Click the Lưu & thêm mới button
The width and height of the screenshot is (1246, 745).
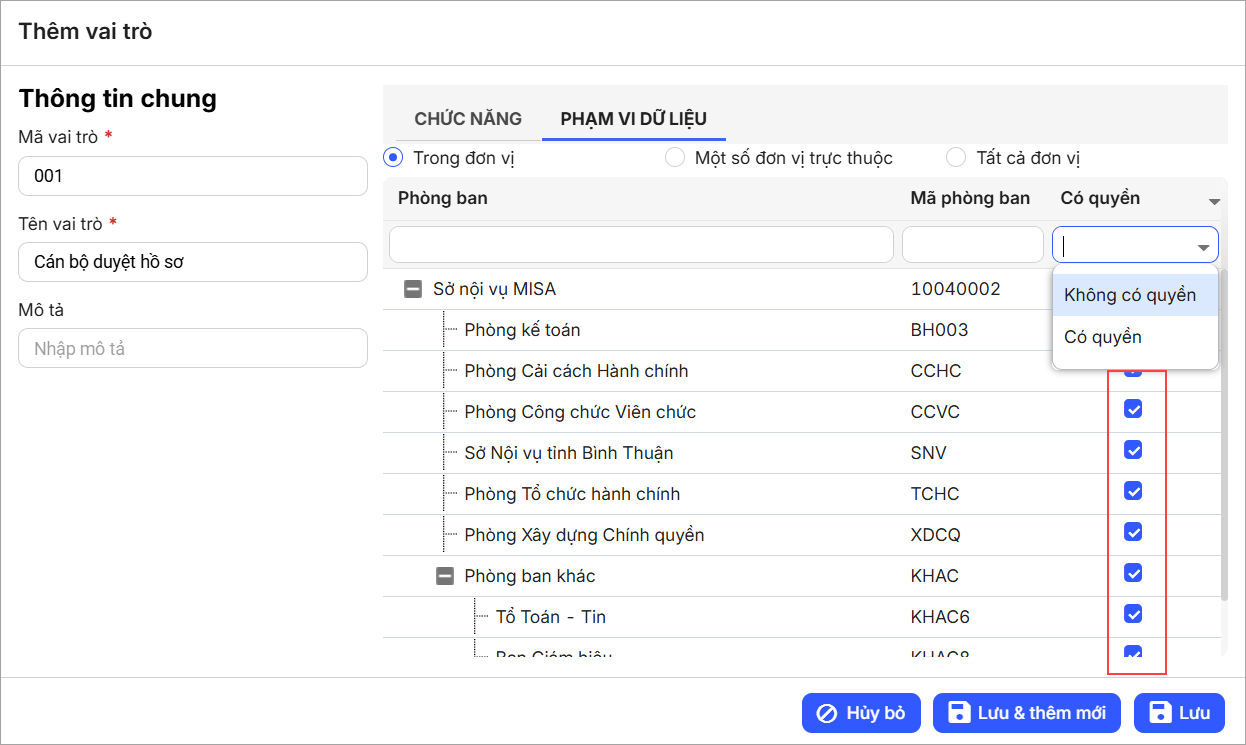pos(1027,713)
